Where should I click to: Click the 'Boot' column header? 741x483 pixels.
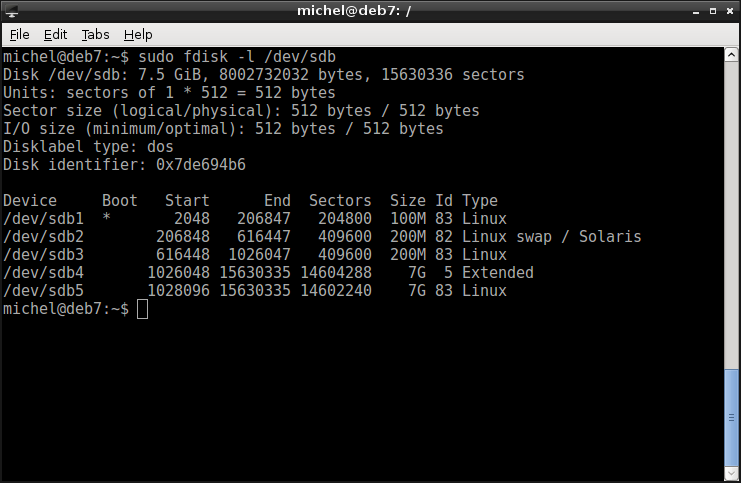point(120,200)
